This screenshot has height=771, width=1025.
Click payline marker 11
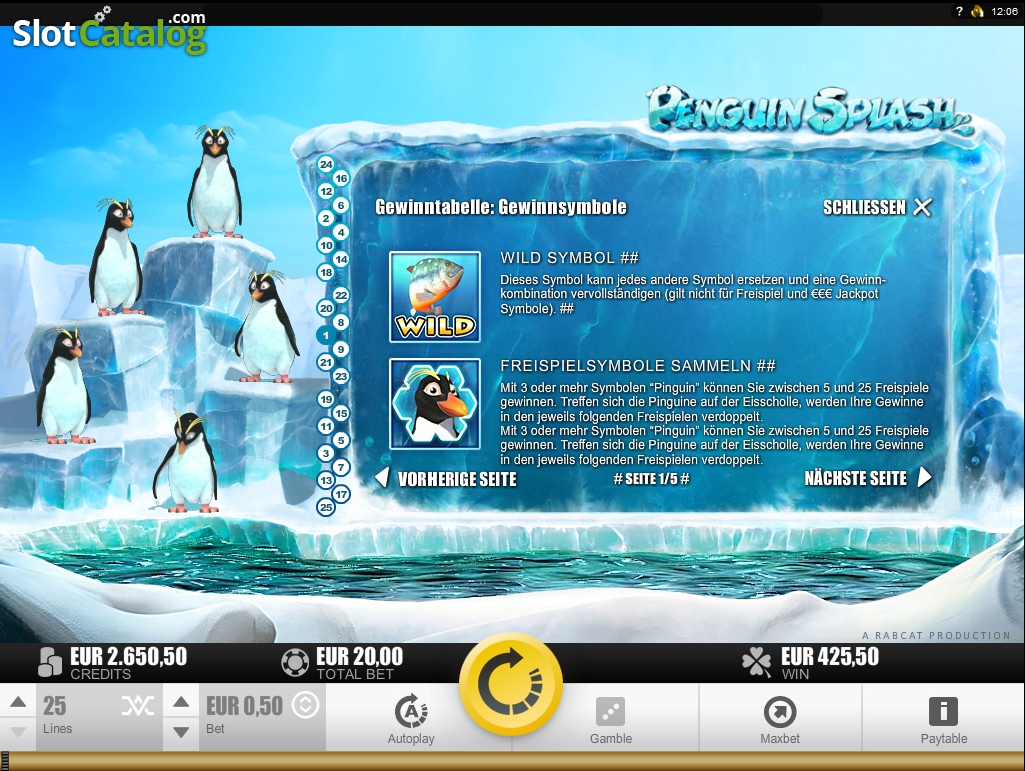click(x=326, y=426)
